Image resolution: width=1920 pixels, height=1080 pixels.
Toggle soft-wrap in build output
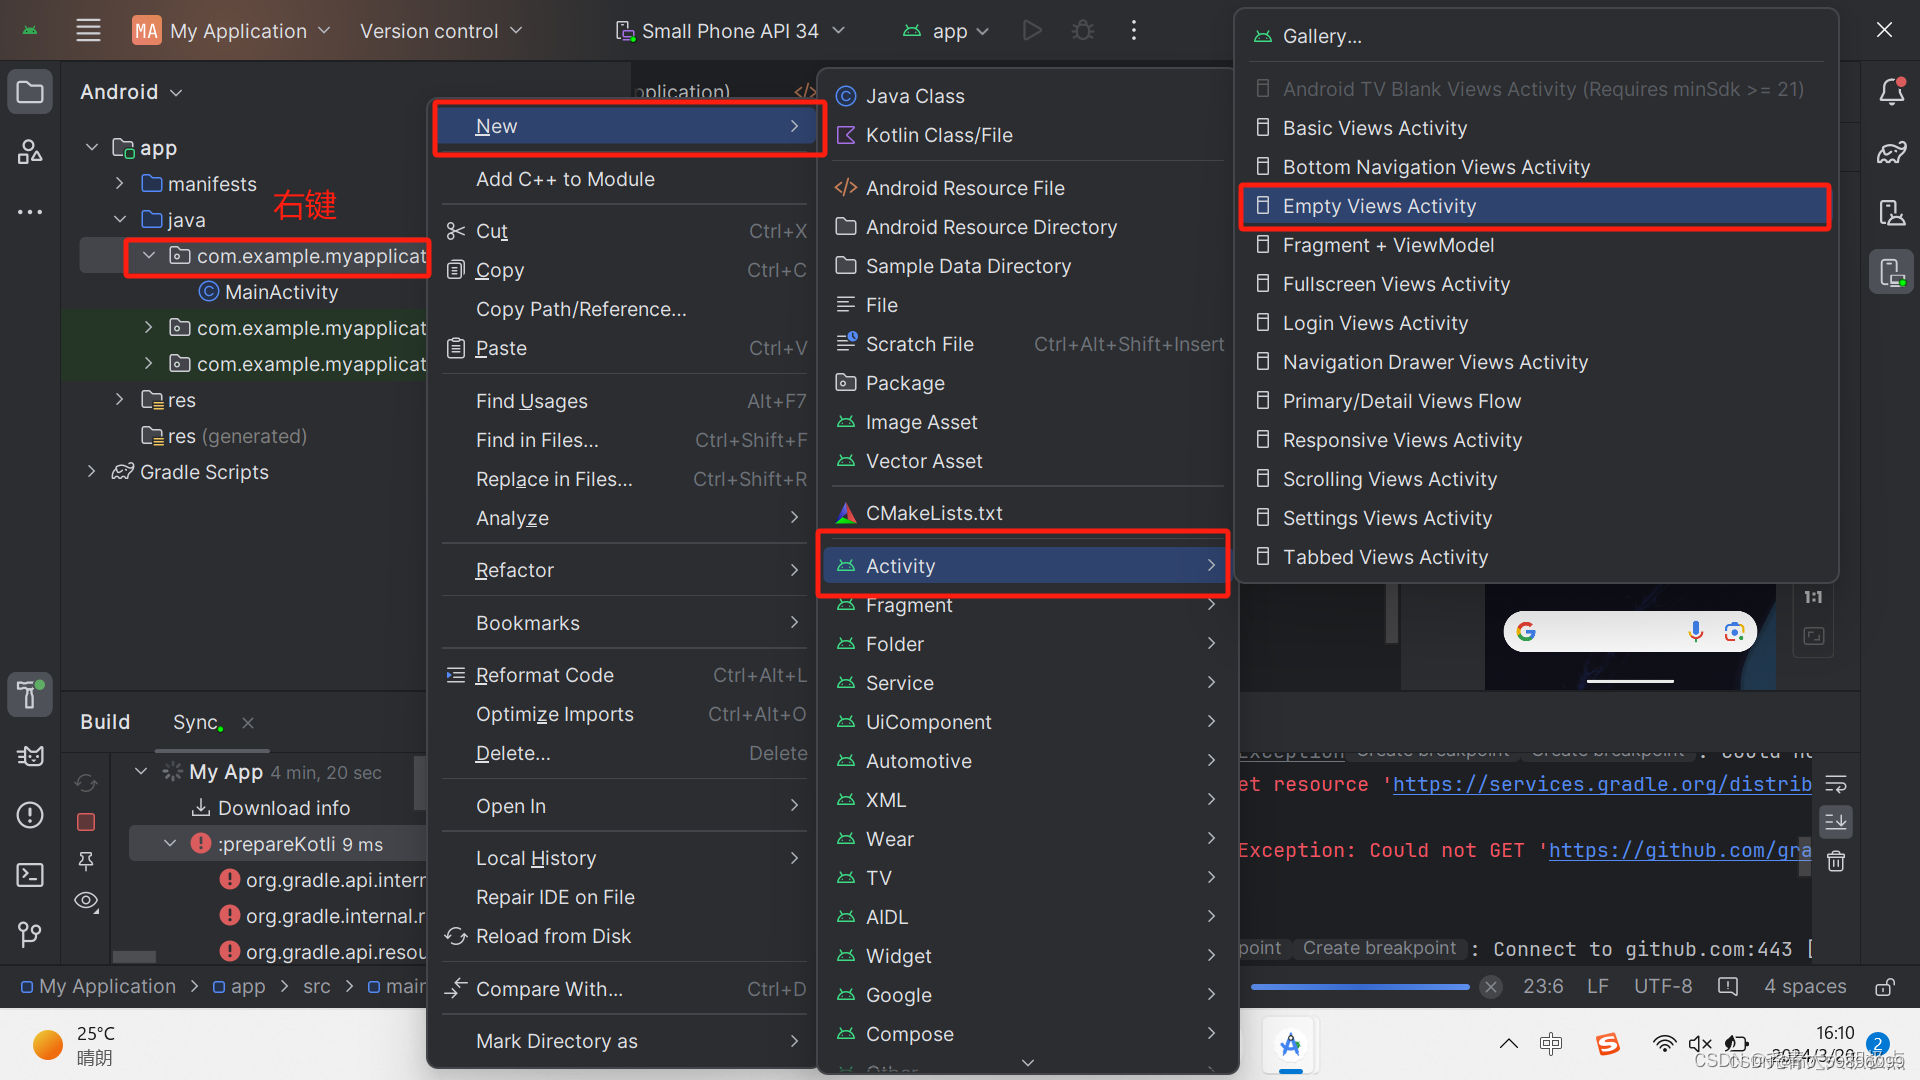pos(1836,783)
